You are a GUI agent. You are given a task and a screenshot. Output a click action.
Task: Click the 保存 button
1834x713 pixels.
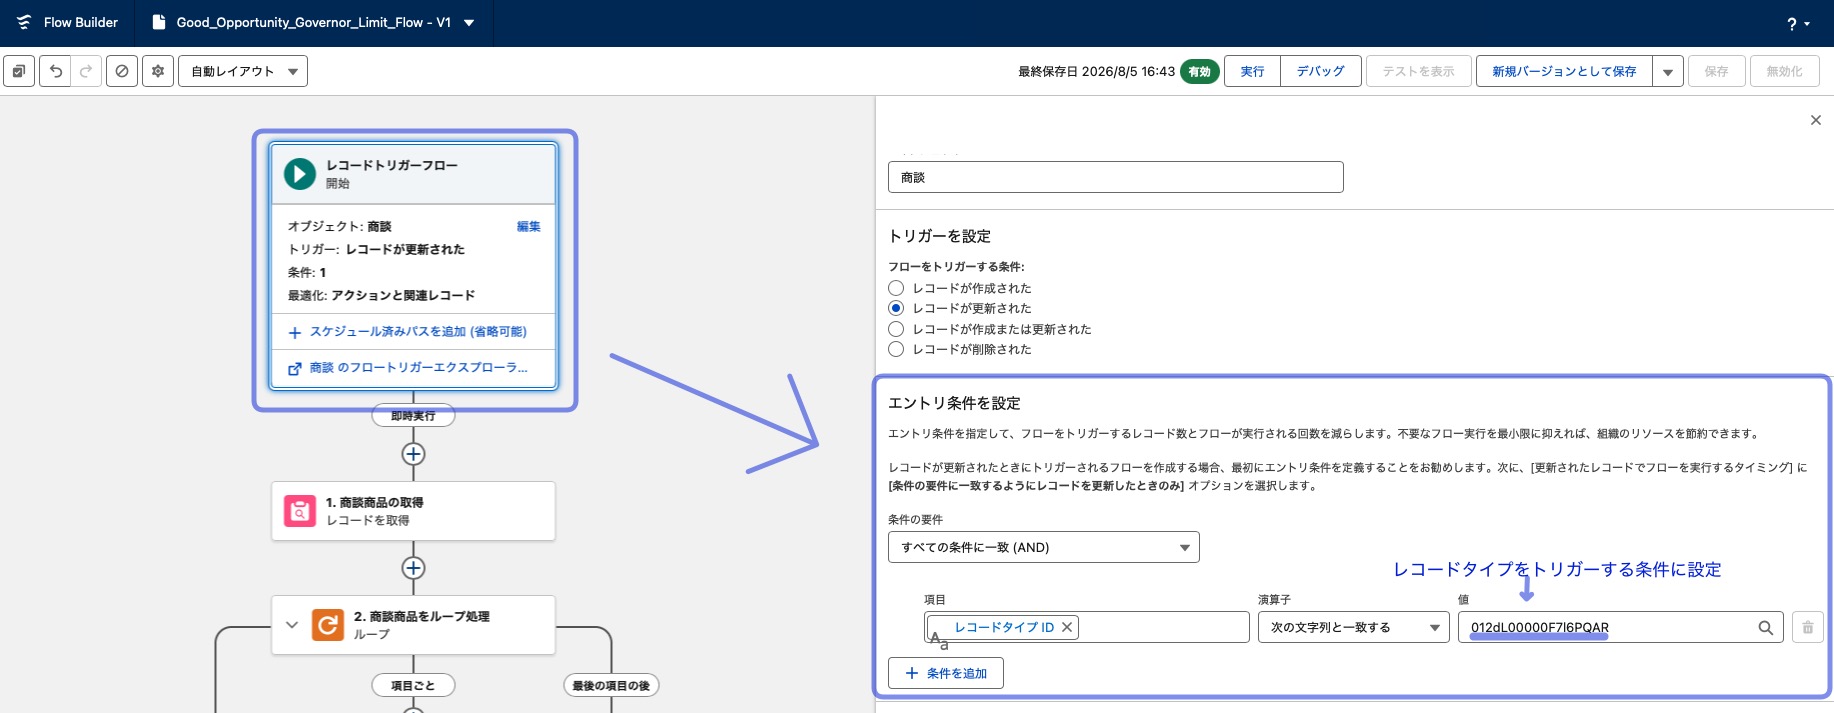tap(1717, 71)
